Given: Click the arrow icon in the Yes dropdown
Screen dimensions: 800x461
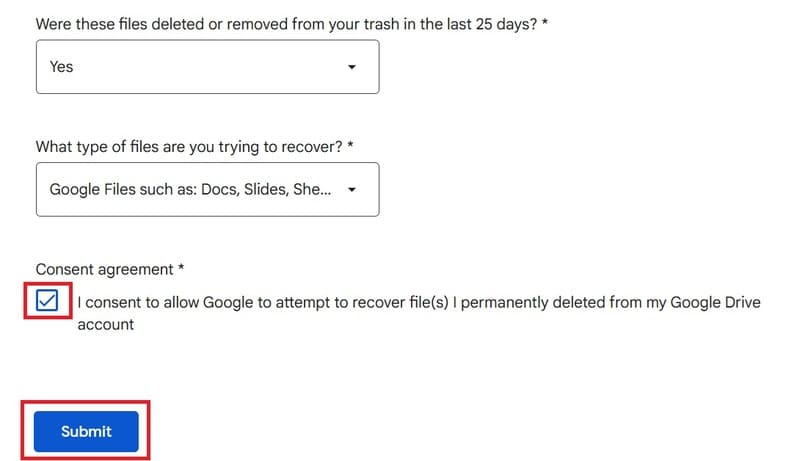Looking at the screenshot, I should 352,67.
